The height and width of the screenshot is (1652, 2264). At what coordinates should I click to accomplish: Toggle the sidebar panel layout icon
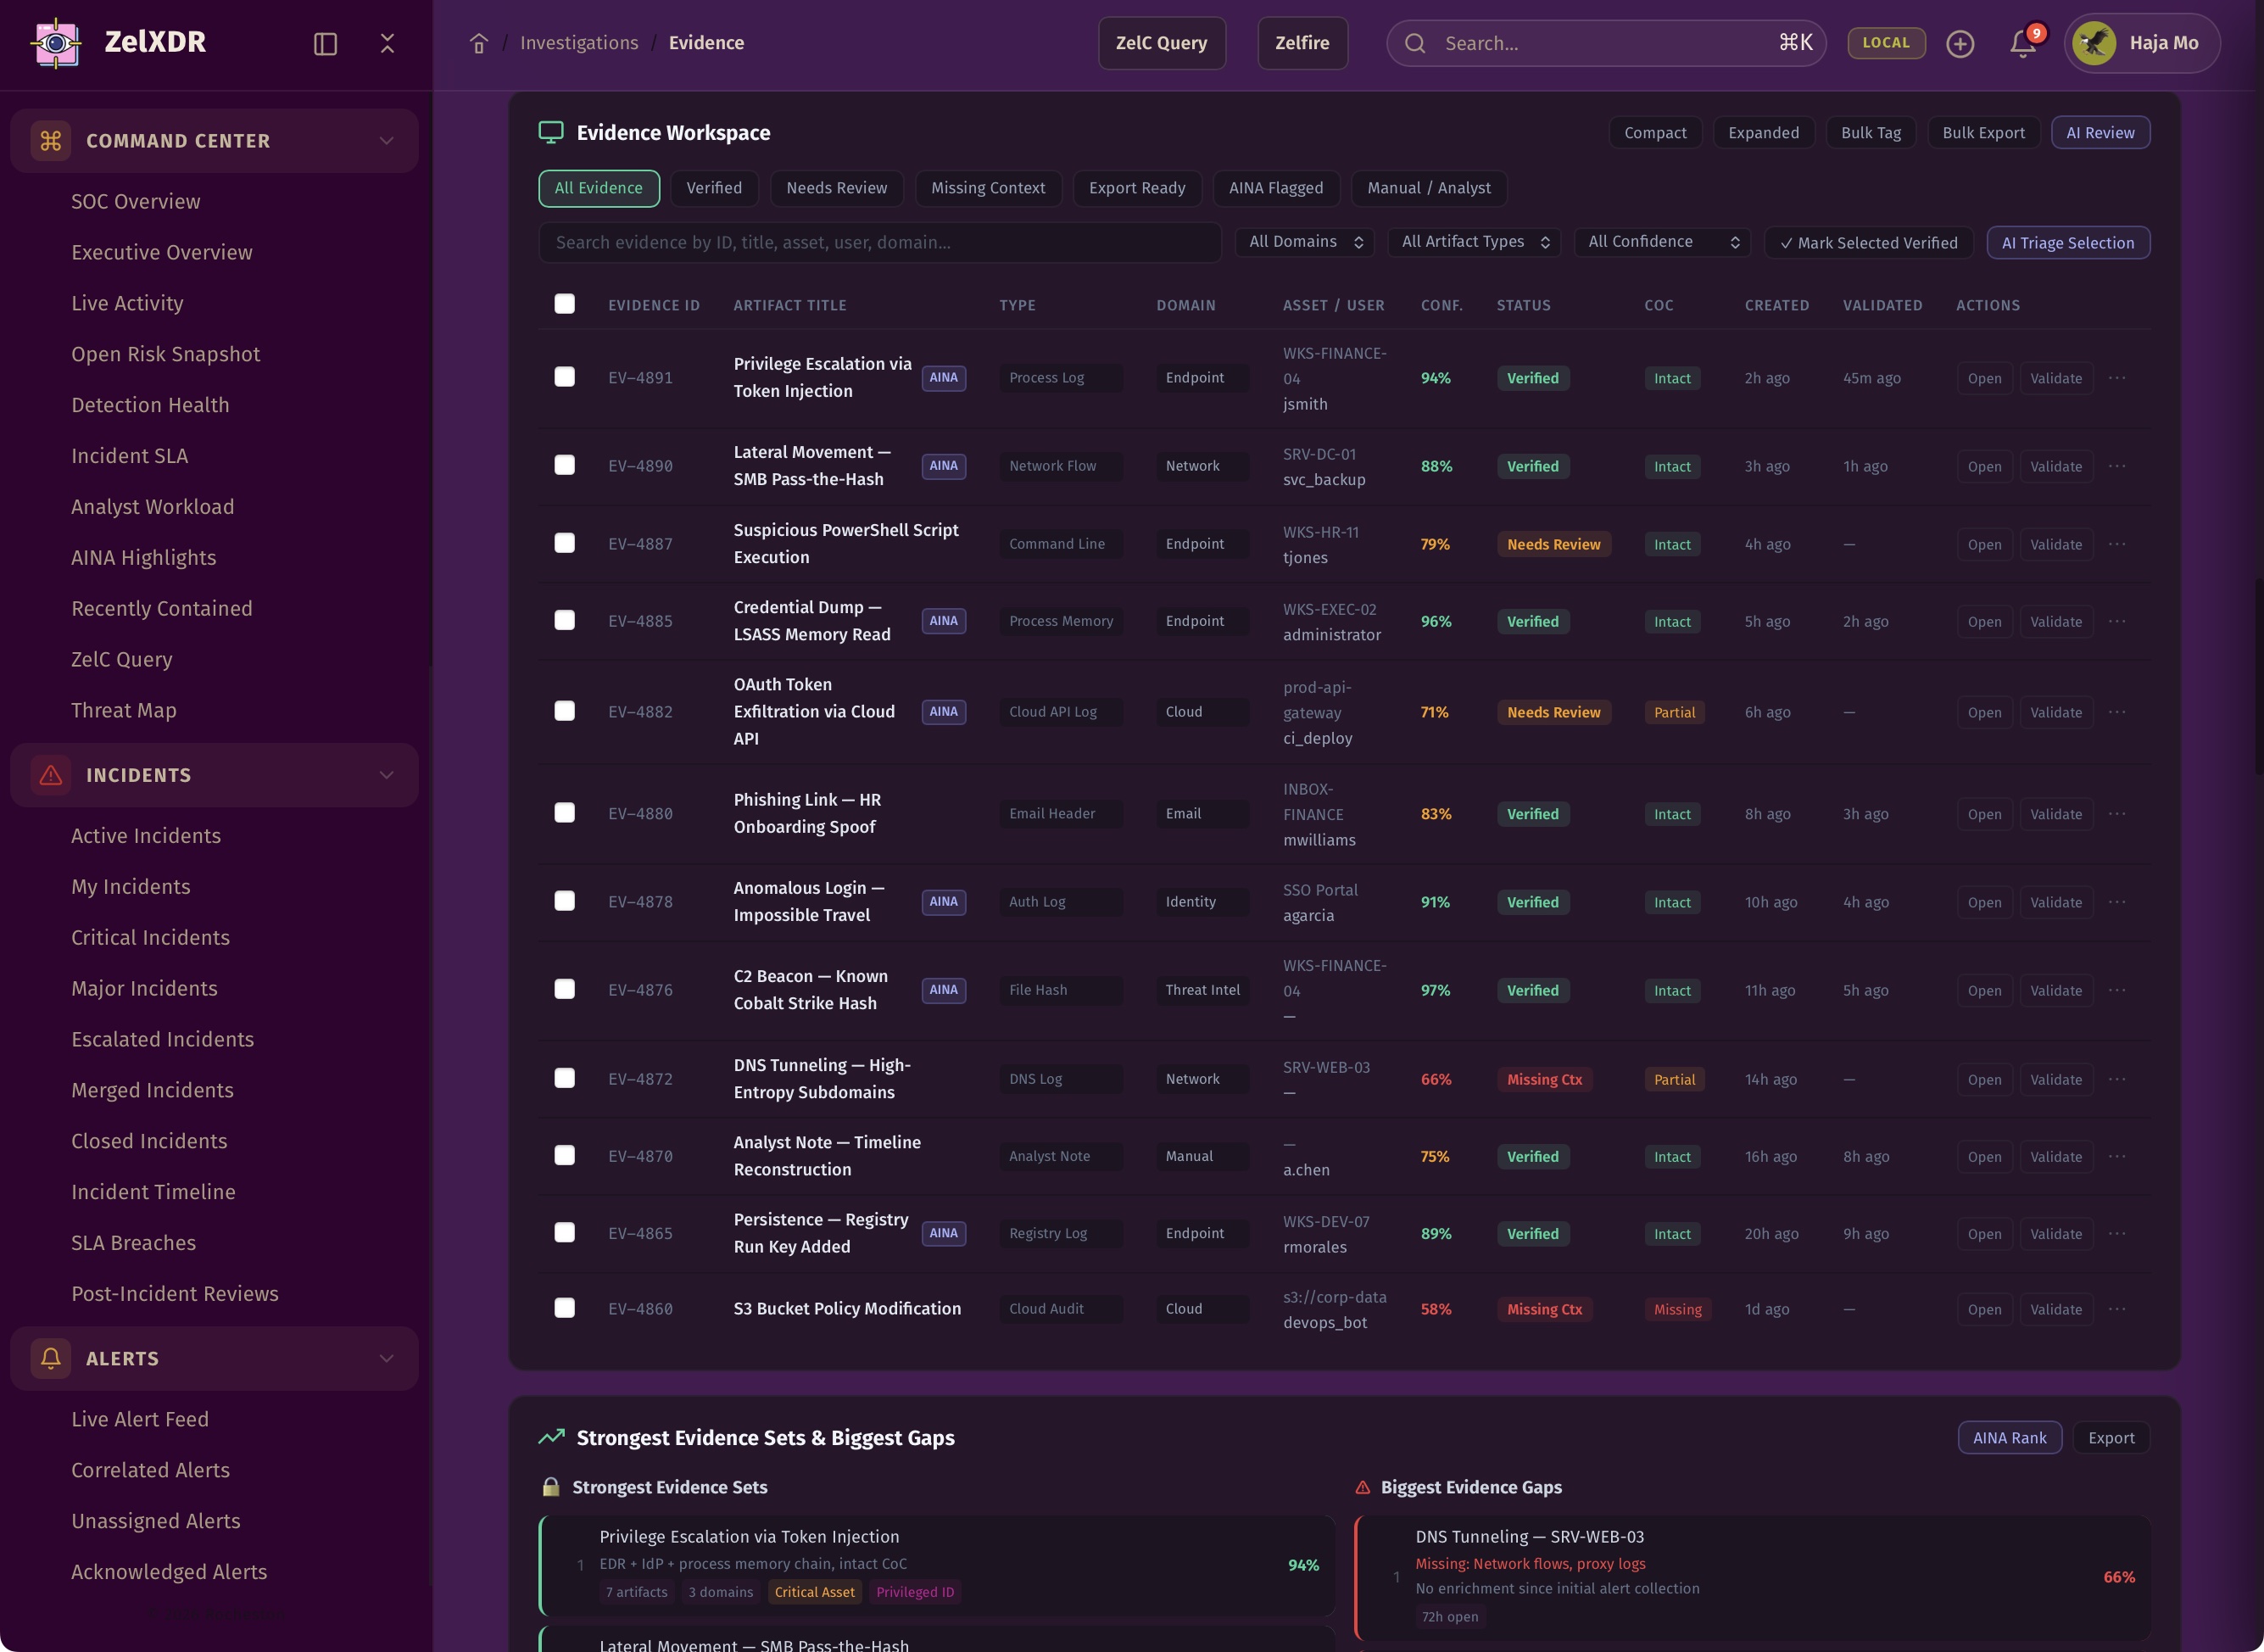pyautogui.click(x=325, y=43)
